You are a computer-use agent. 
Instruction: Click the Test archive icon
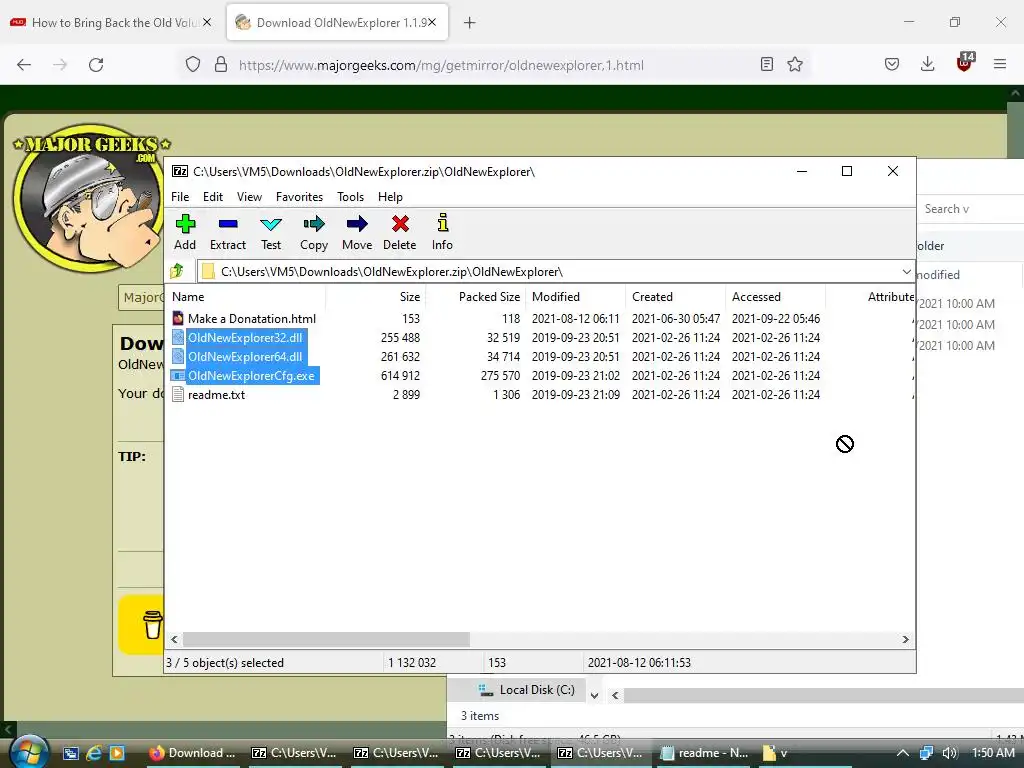point(270,224)
